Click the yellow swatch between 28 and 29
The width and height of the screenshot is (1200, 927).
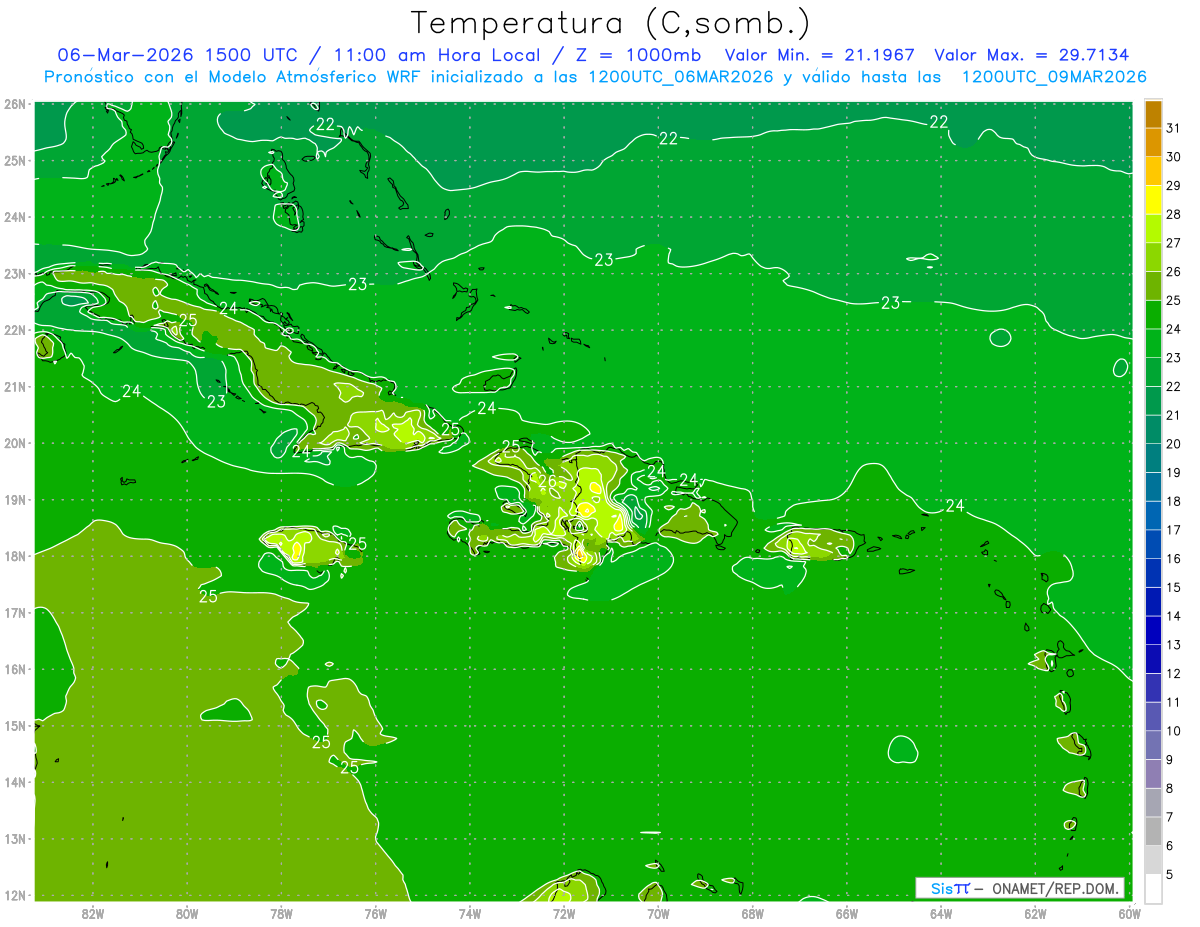click(x=1153, y=200)
